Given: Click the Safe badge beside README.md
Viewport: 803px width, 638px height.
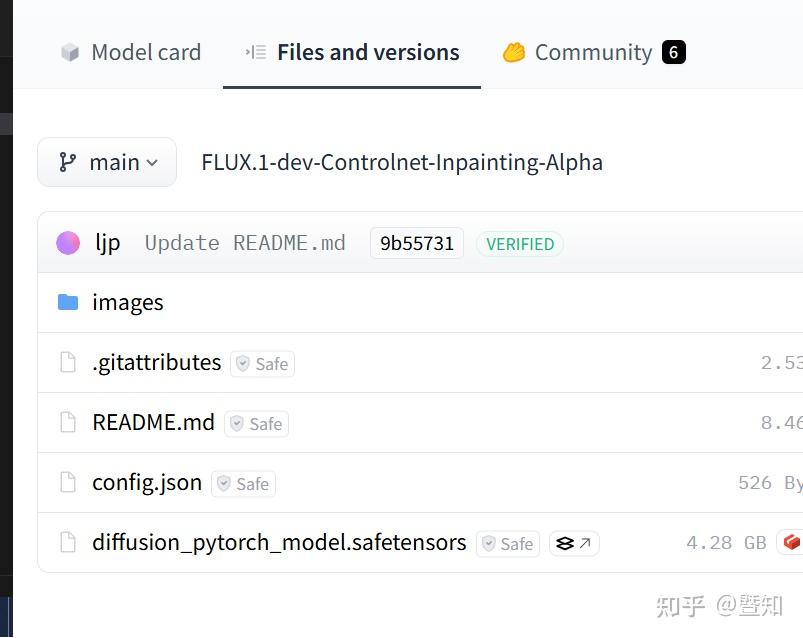Looking at the screenshot, I should pos(256,423).
